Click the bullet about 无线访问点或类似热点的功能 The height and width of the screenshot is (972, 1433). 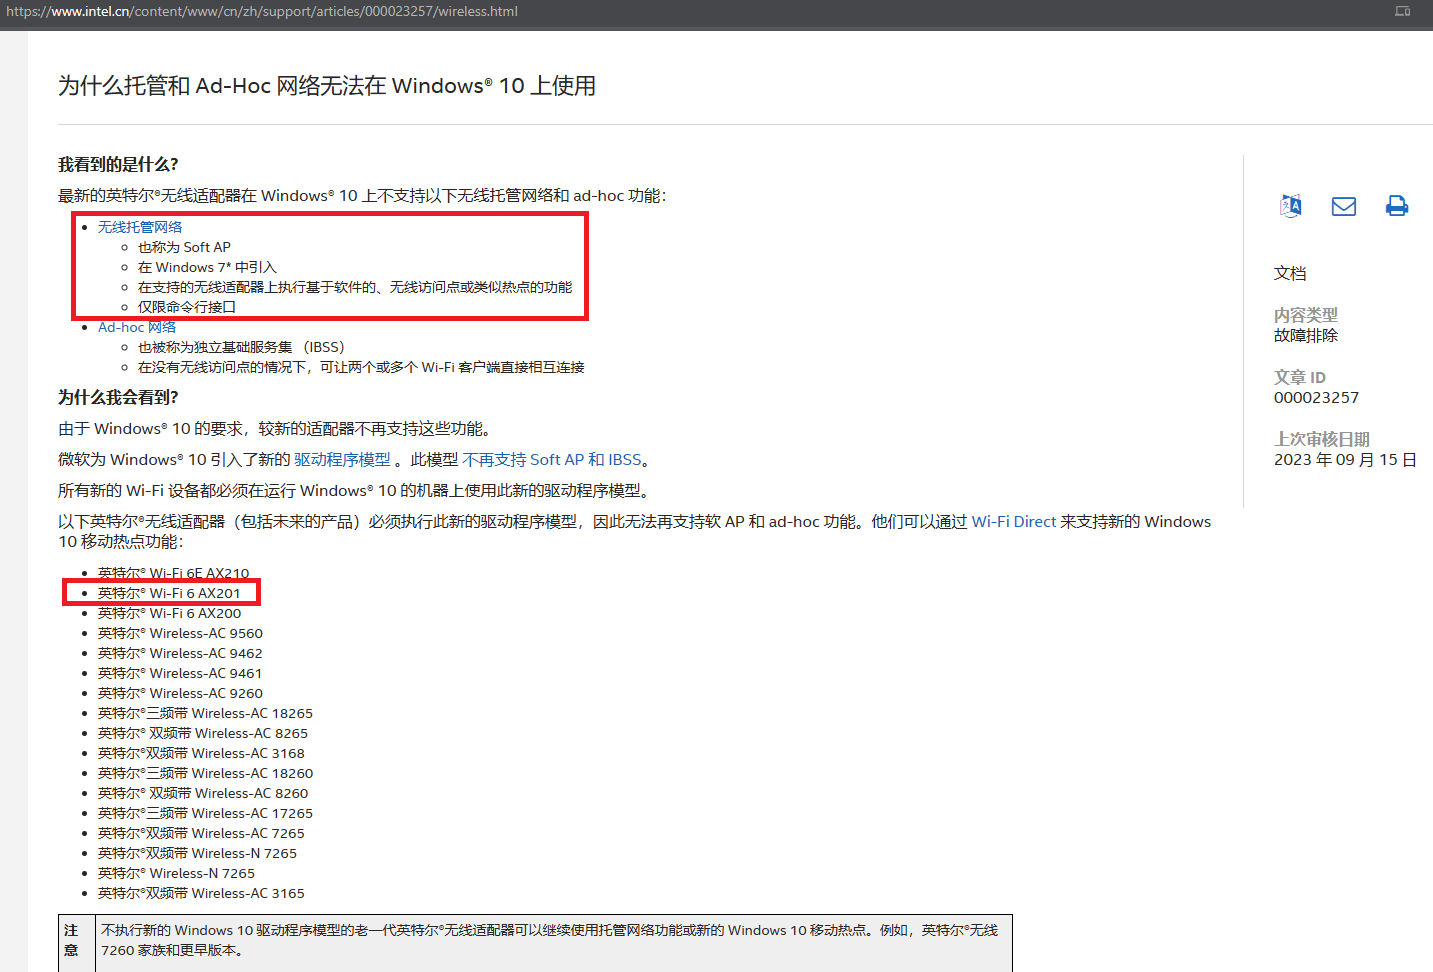click(x=355, y=287)
